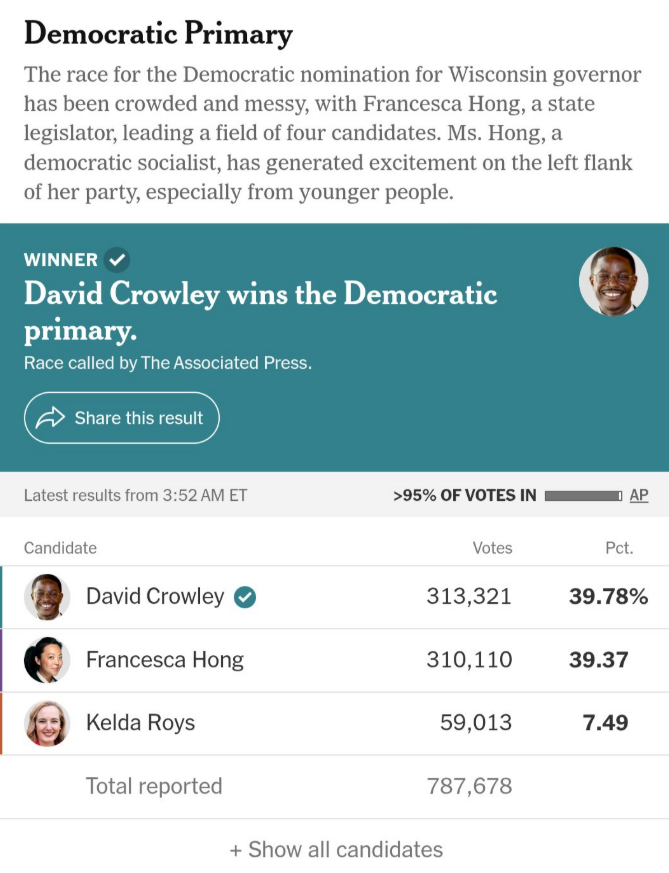This screenshot has width=669, height=873.
Task: Select the Francesca Hong name row
Action: [x=334, y=660]
